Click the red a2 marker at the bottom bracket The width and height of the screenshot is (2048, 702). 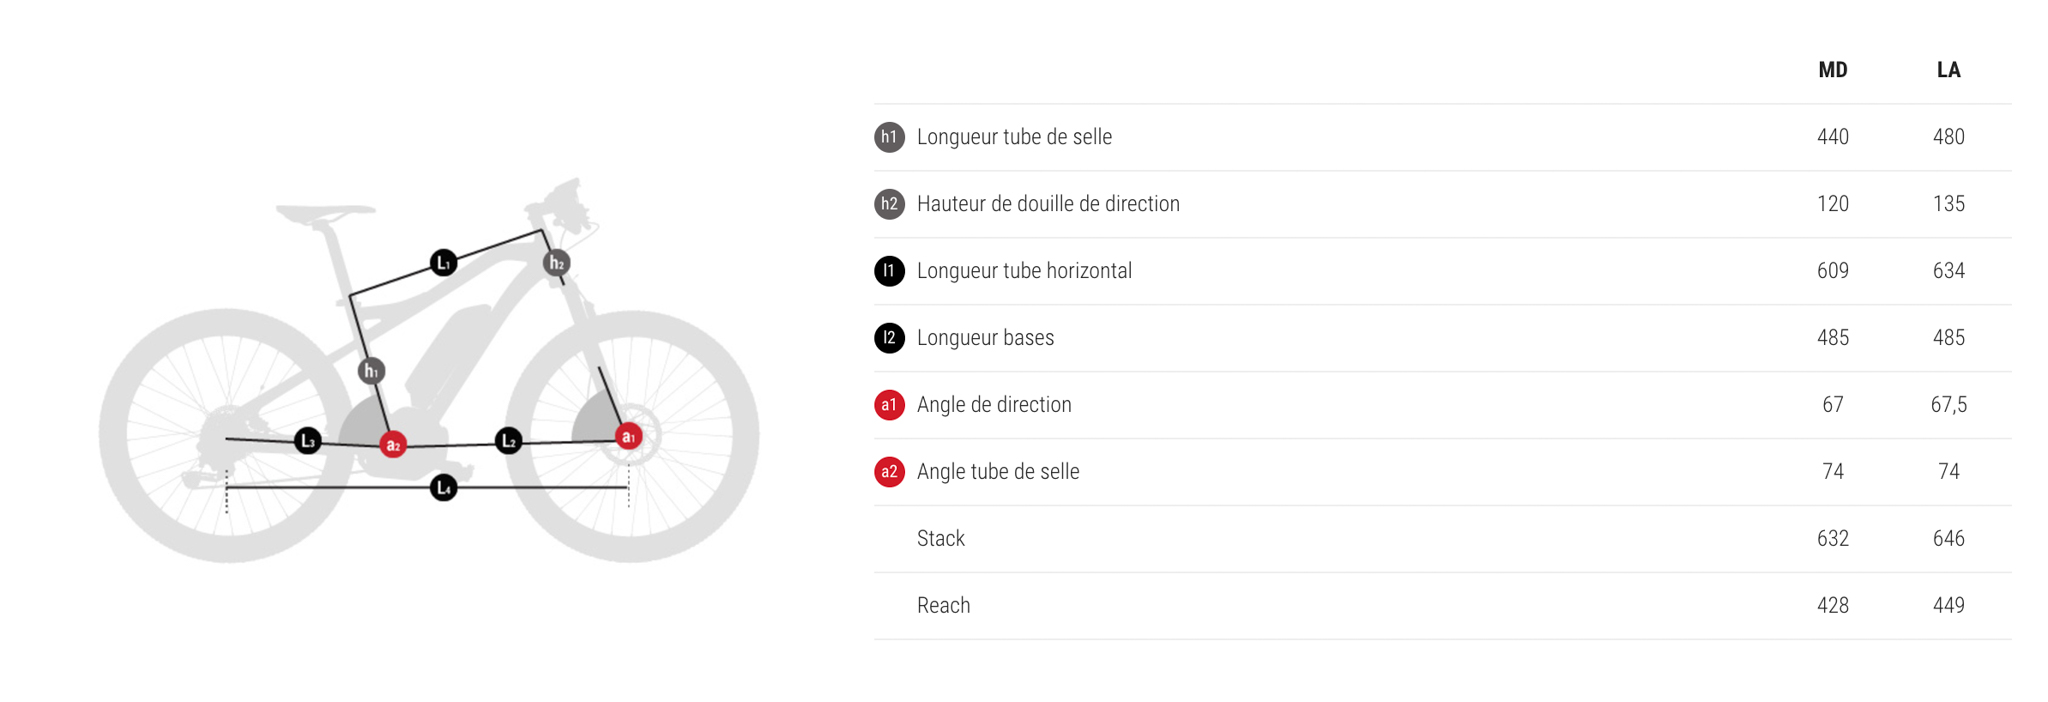pyautogui.click(x=393, y=445)
